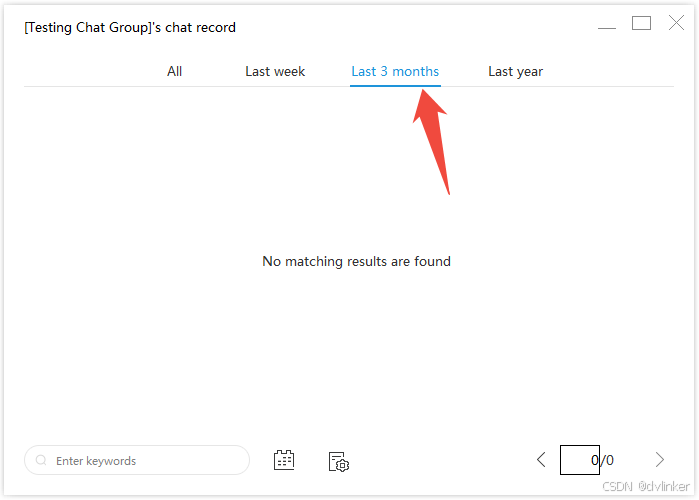
Task: Minimize the chat record window
Action: click(607, 28)
